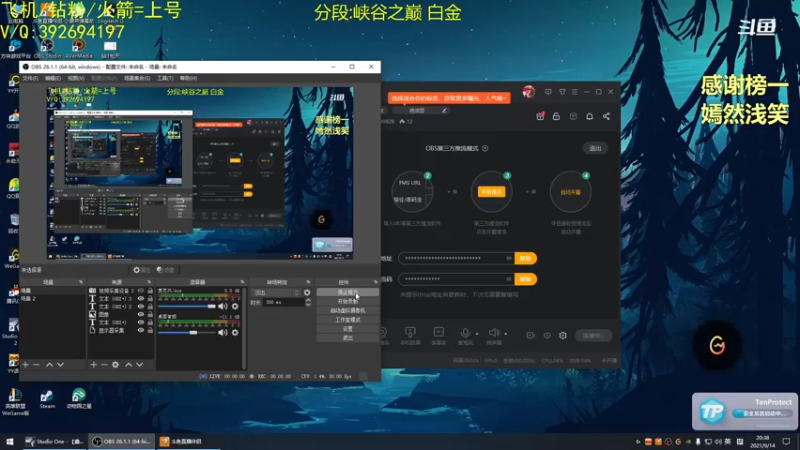Open settings gear for 麦克风/Aux mixer channel
Viewport: 800px width, 450px height.
point(235,306)
